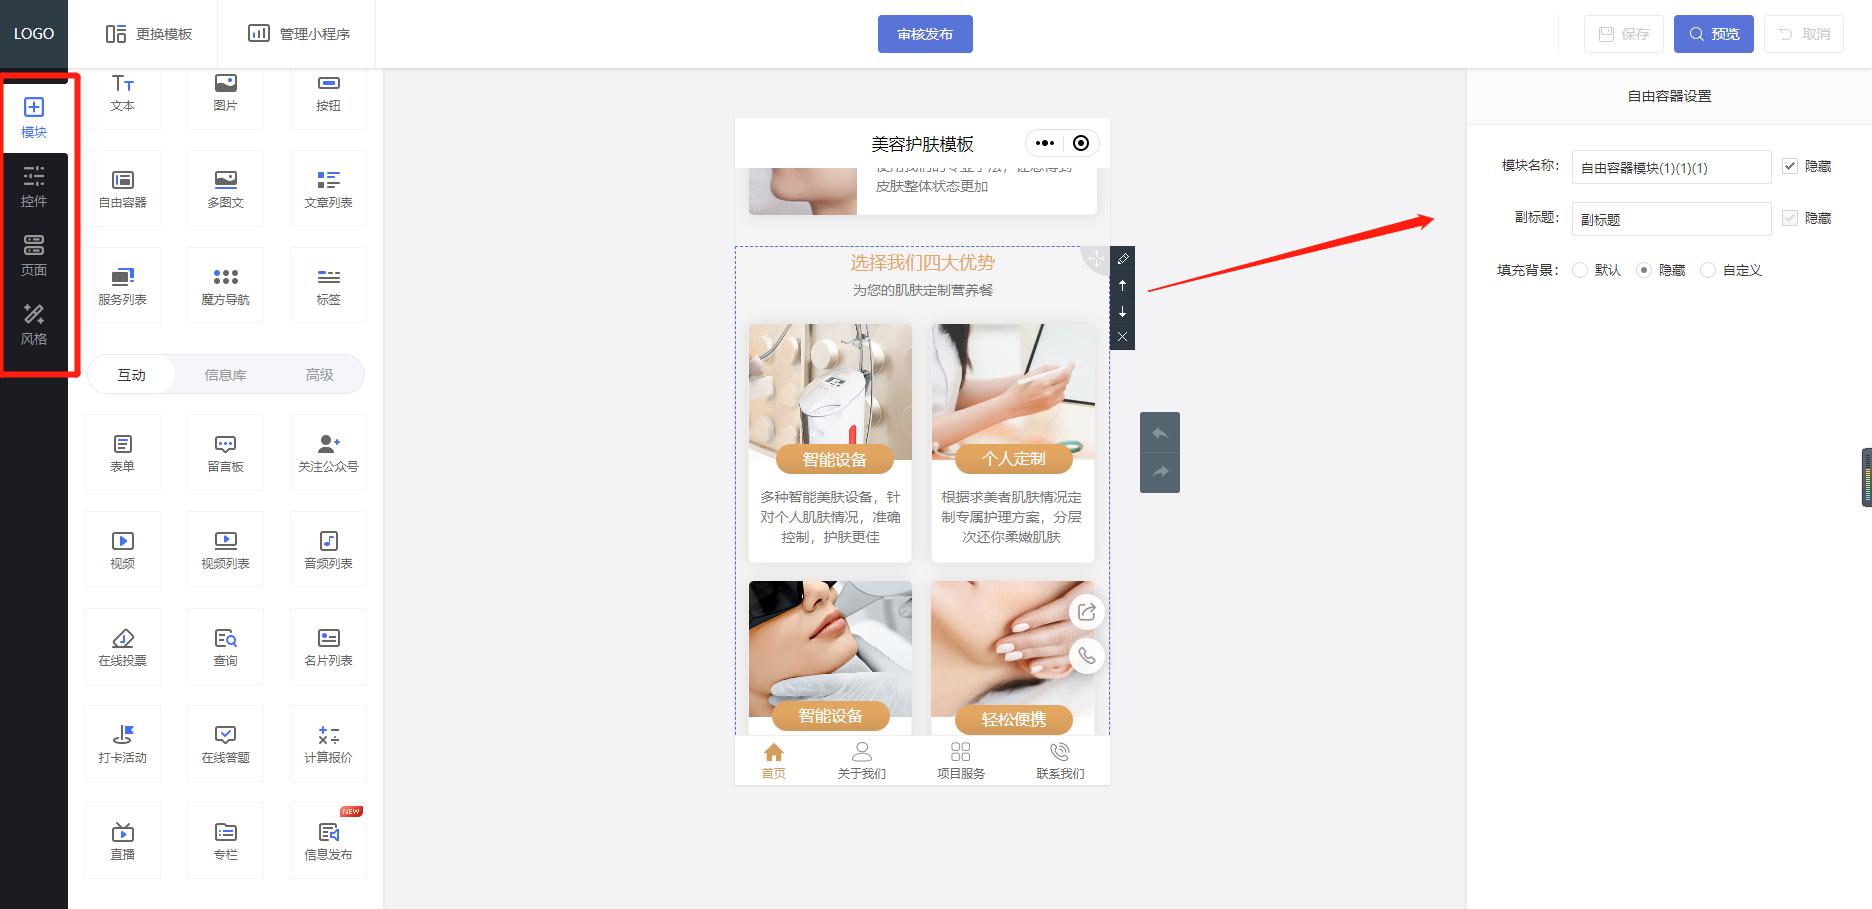Screen dimensions: 1872x909
Task: Delete module with the X icon
Action: (x=1122, y=337)
